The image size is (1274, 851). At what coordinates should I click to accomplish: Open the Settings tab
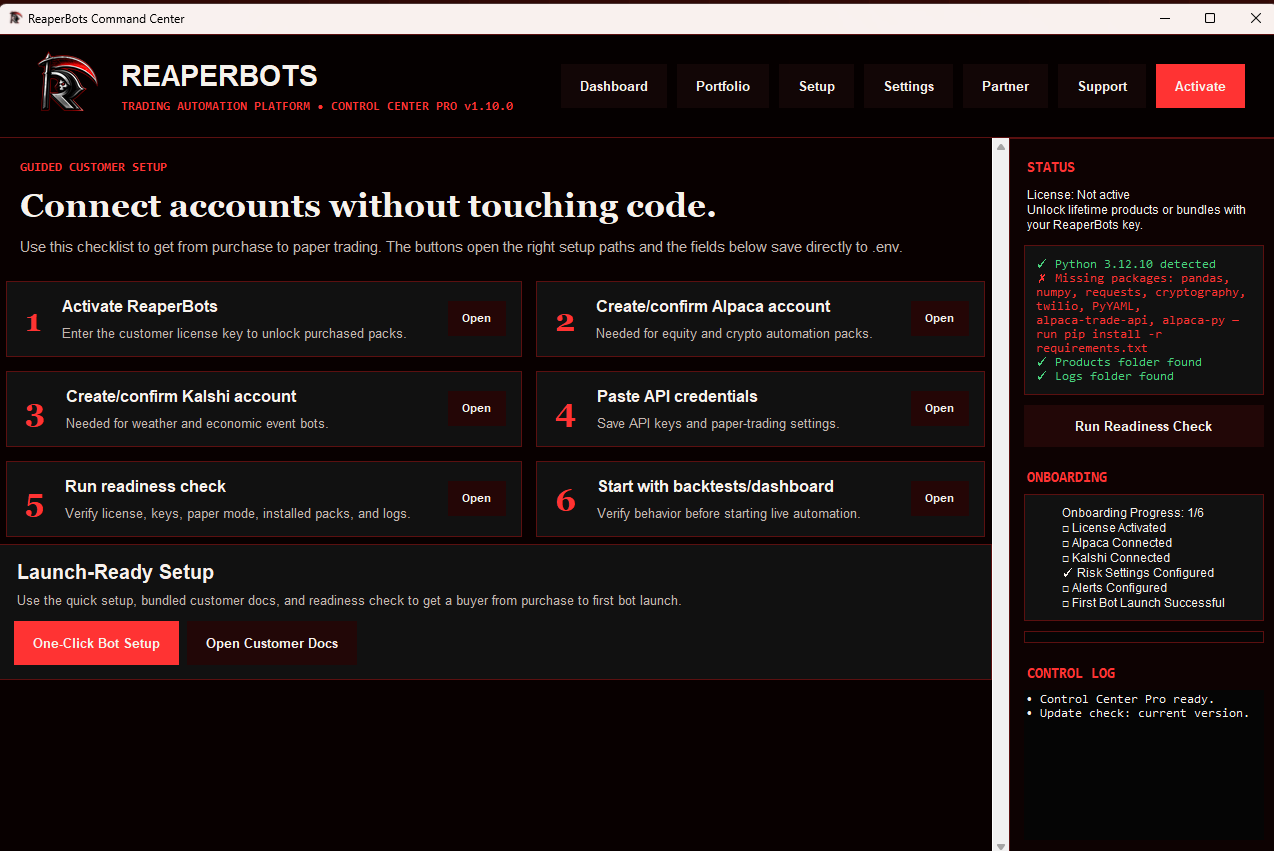909,86
